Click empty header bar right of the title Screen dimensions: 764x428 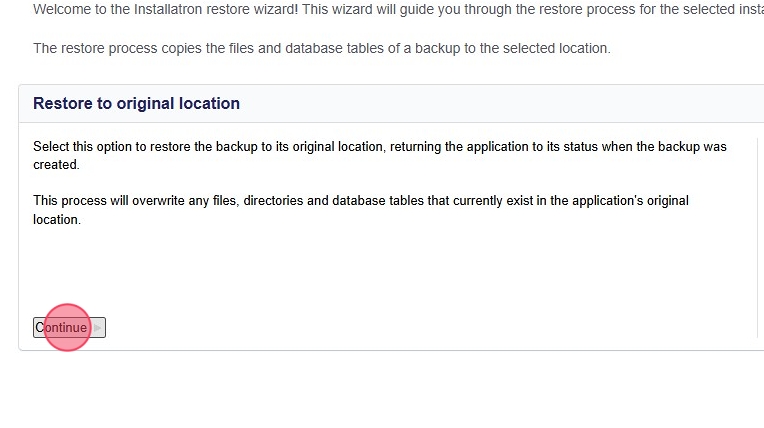click(500, 104)
